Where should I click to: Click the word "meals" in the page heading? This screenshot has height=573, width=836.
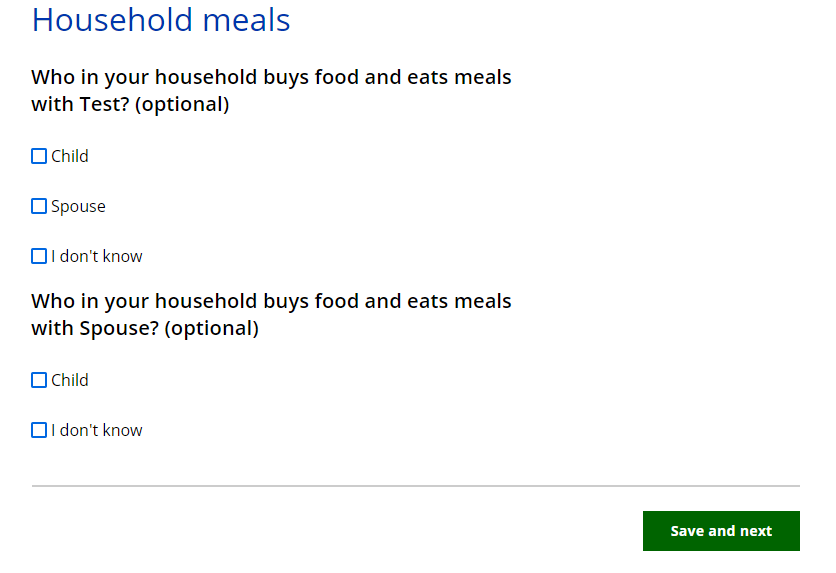pyautogui.click(x=241, y=20)
